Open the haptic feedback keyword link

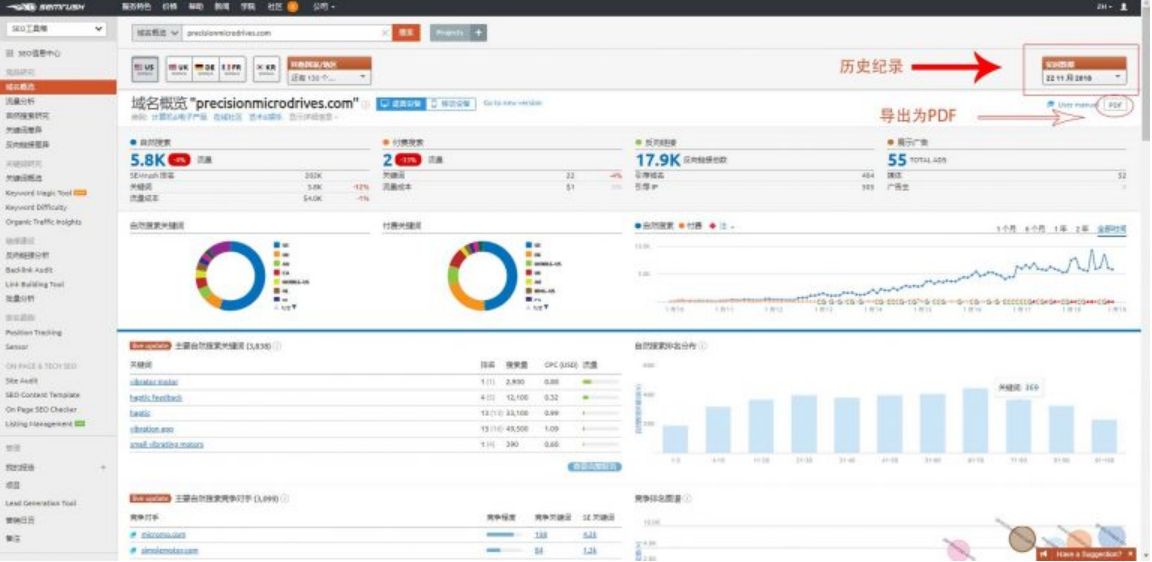point(156,397)
